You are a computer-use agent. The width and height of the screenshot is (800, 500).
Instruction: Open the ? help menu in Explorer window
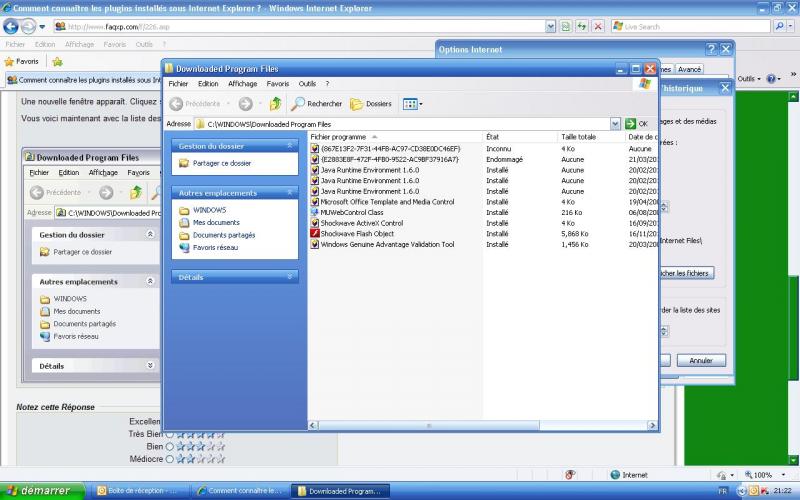pos(327,84)
